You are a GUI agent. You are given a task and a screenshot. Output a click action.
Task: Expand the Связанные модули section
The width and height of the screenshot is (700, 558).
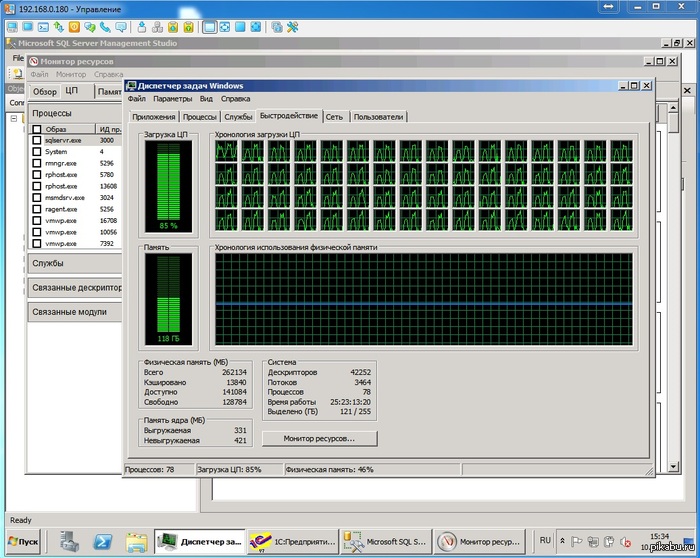75,312
